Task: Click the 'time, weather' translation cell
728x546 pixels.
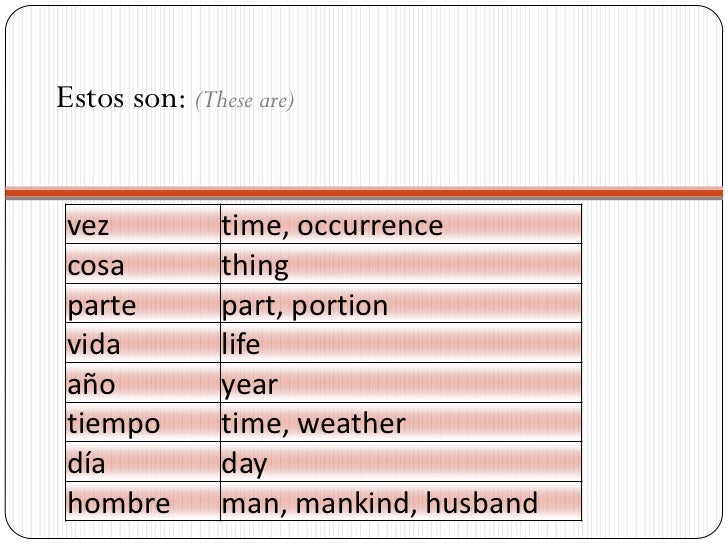Action: coord(401,422)
